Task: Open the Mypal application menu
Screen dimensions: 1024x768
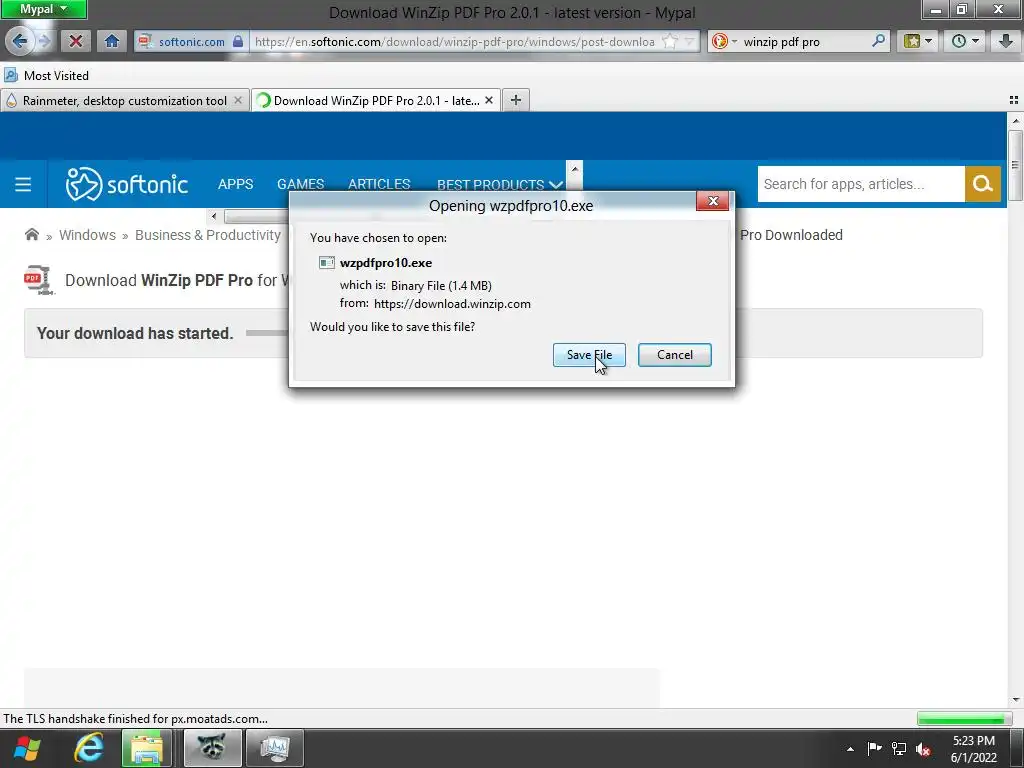Action: [43, 9]
